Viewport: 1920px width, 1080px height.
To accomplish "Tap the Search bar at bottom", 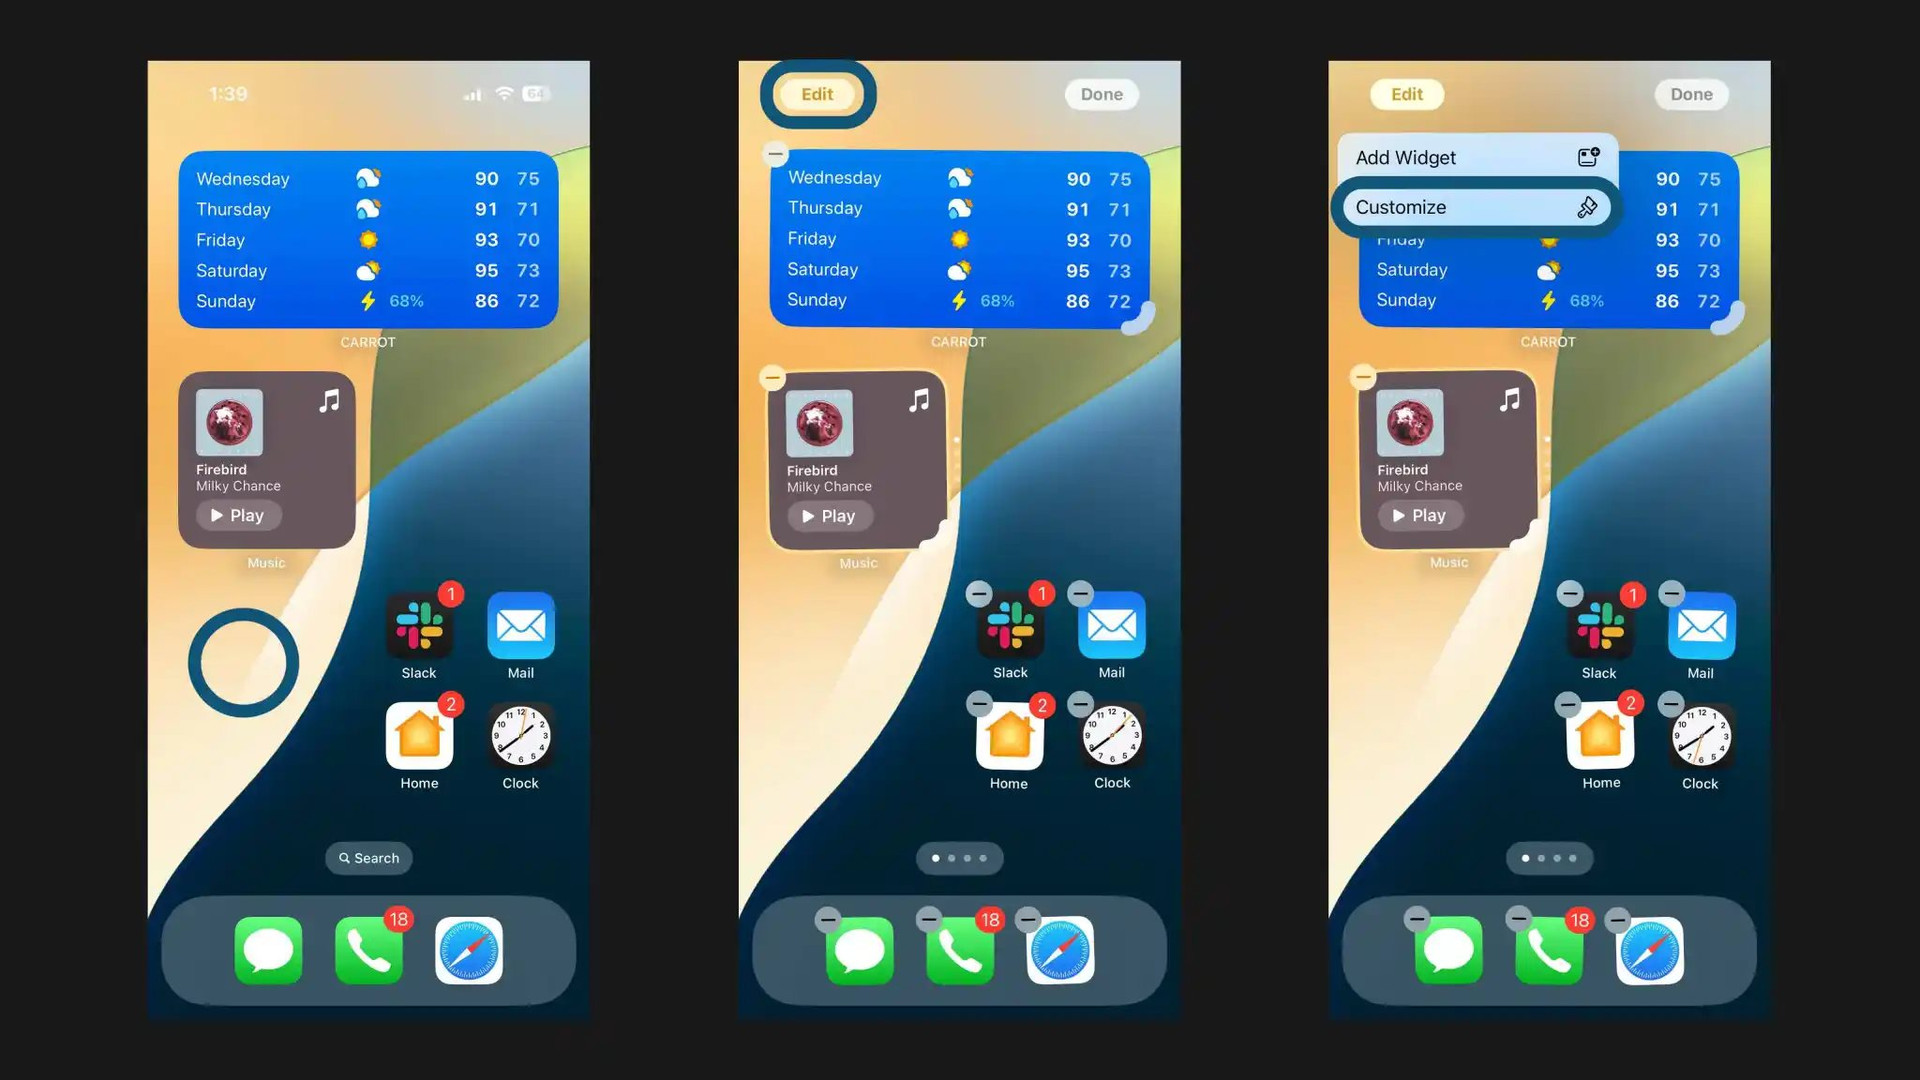I will (368, 857).
